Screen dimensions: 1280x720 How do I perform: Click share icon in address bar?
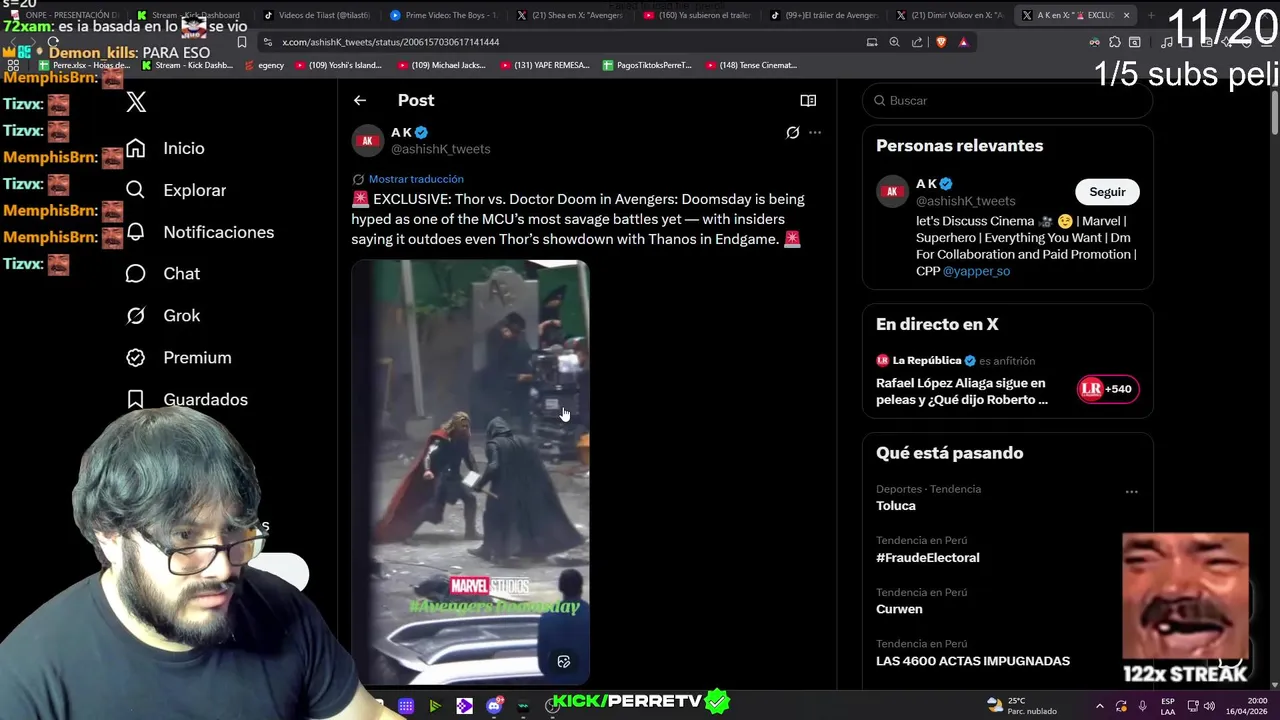pyautogui.click(x=917, y=42)
